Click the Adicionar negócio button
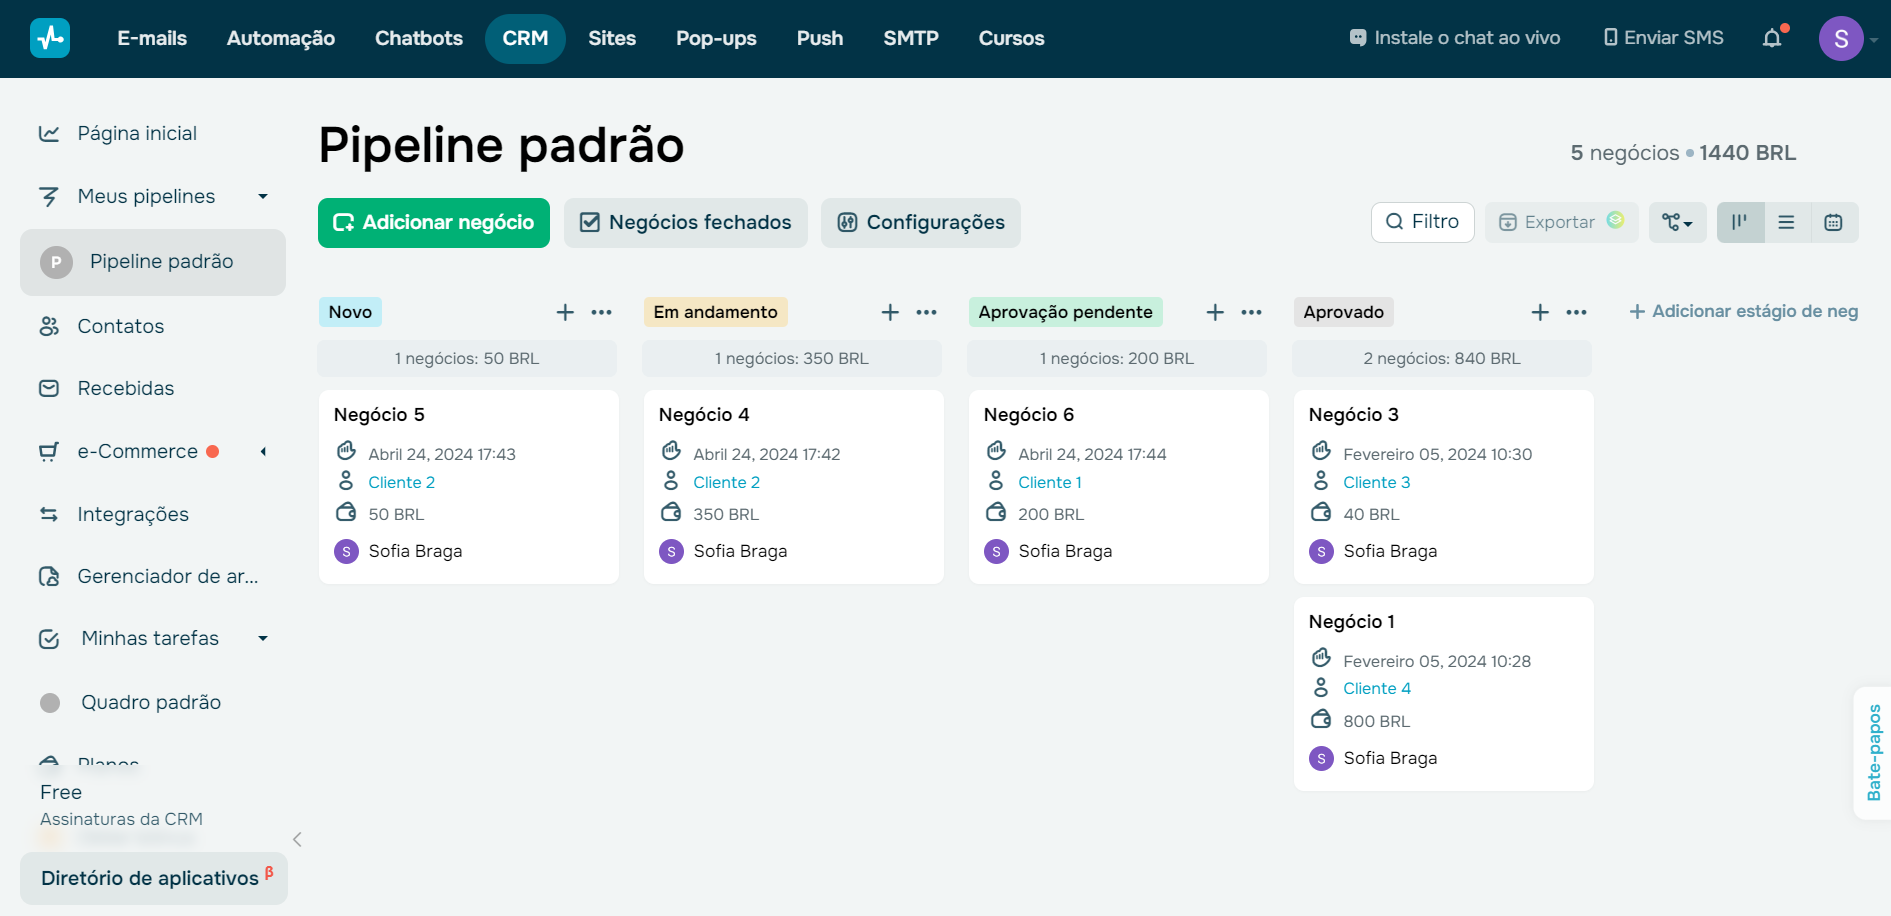This screenshot has height=916, width=1891. click(x=433, y=222)
